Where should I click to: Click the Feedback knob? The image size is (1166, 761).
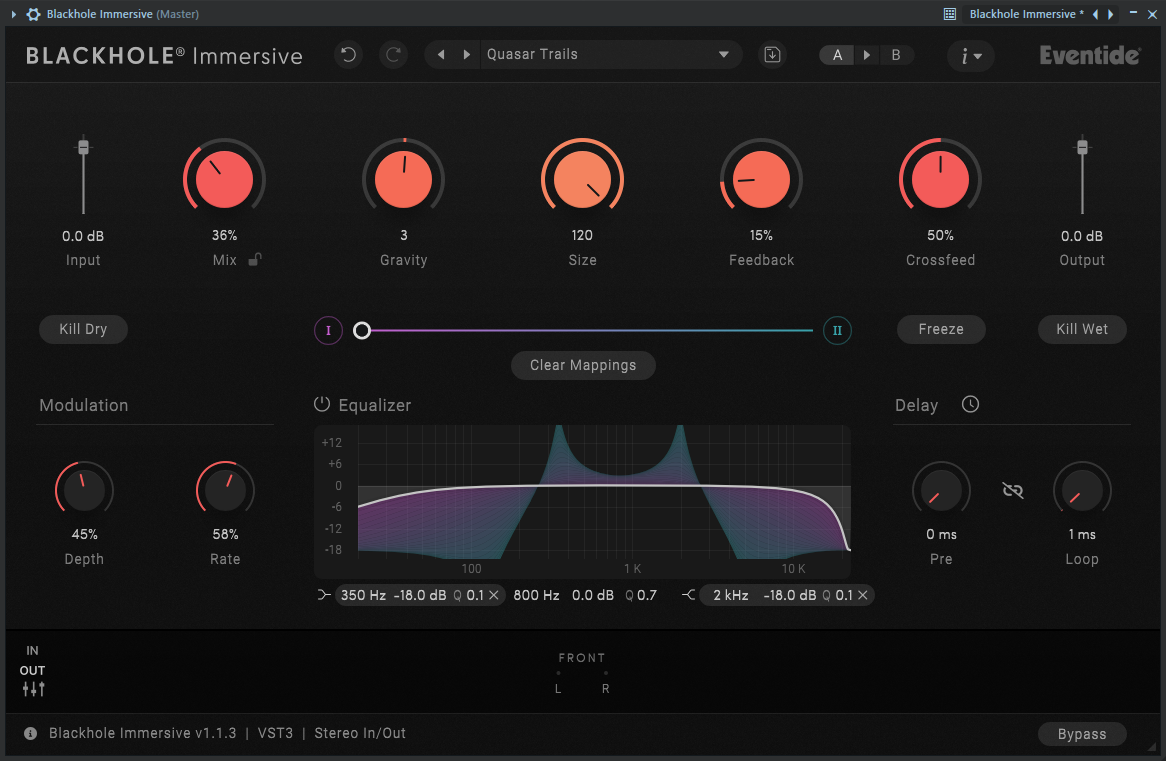761,179
